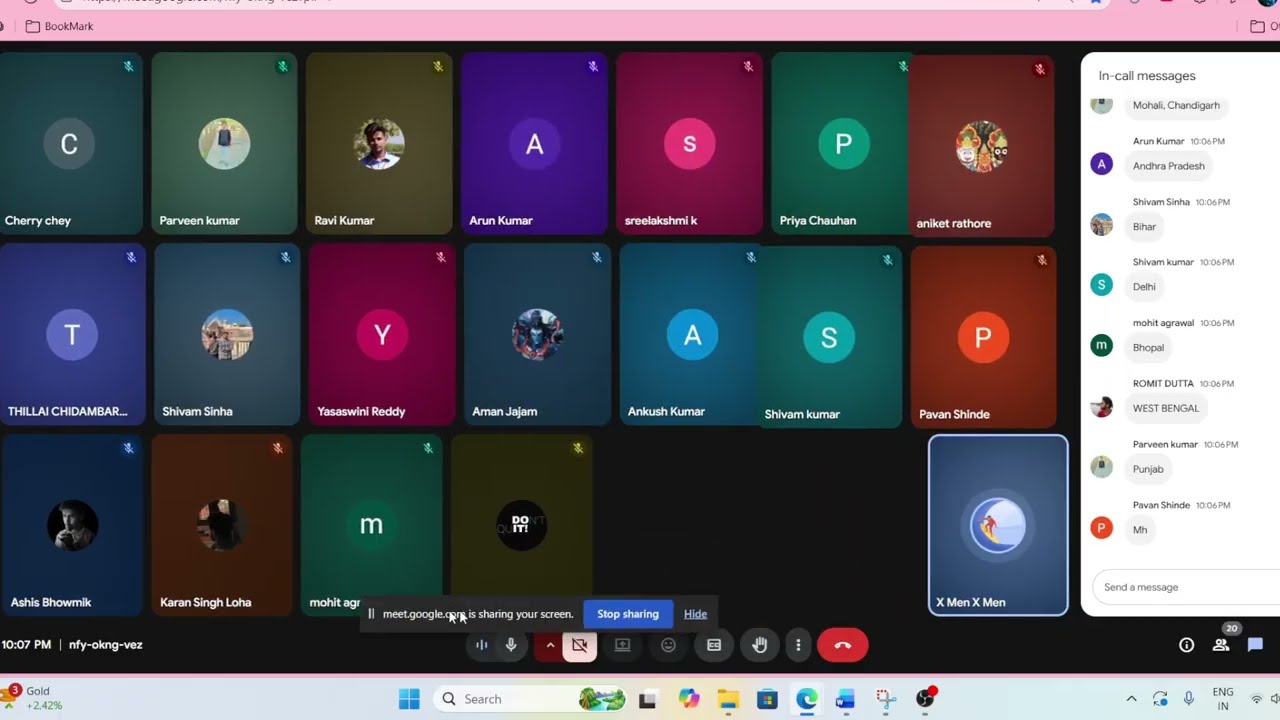Open Microsoft Store from the taskbar
The image size is (1280, 720).
767,699
